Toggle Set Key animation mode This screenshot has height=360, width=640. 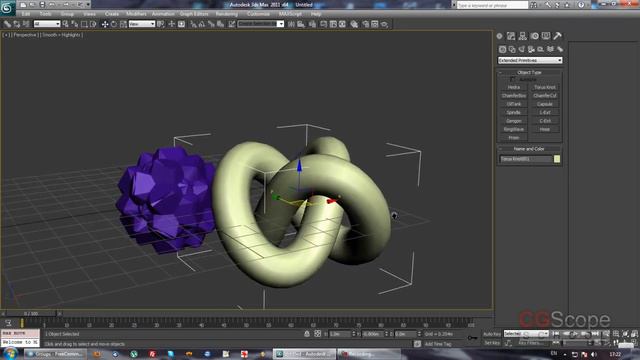492,343
